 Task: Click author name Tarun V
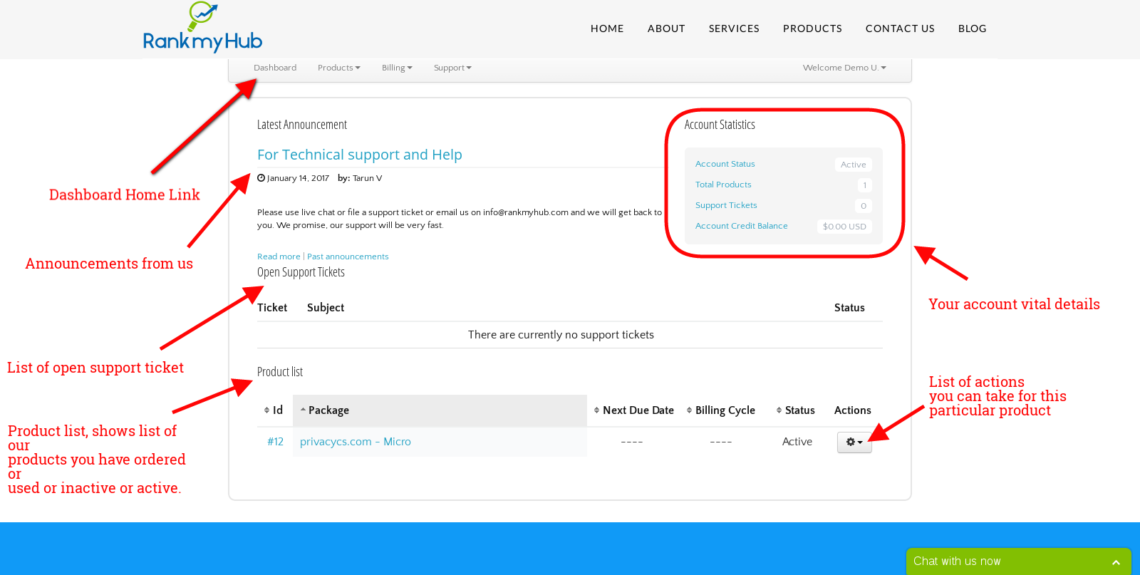coord(367,178)
